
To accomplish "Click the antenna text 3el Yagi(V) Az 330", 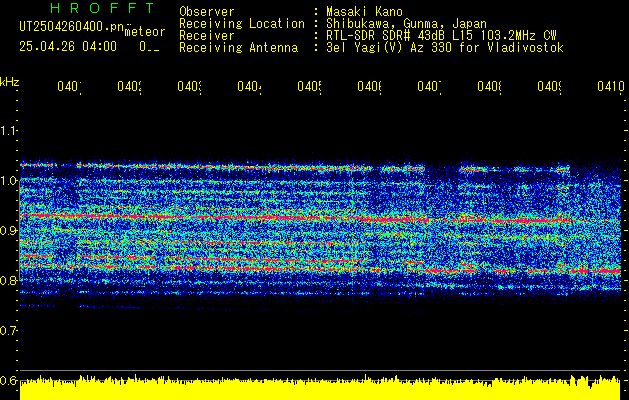I will pyautogui.click(x=389, y=48).
